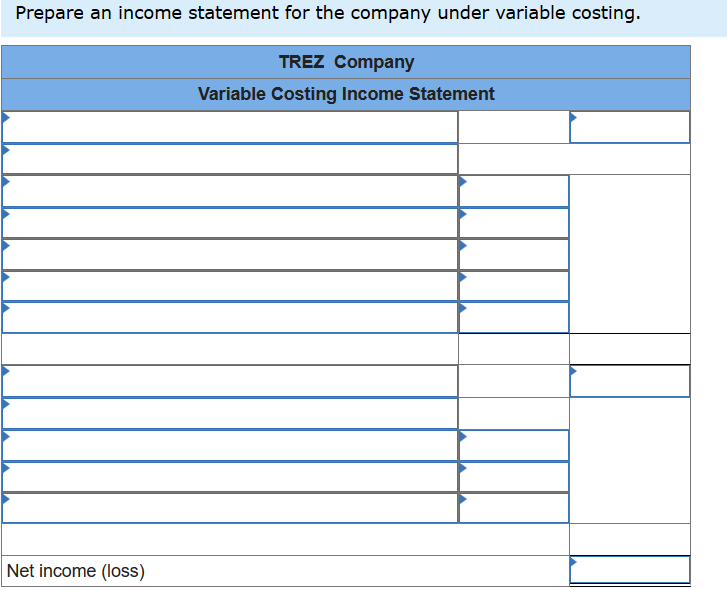Open the tenth label dropdown from the top
This screenshot has height=591, width=727.
tap(230, 445)
